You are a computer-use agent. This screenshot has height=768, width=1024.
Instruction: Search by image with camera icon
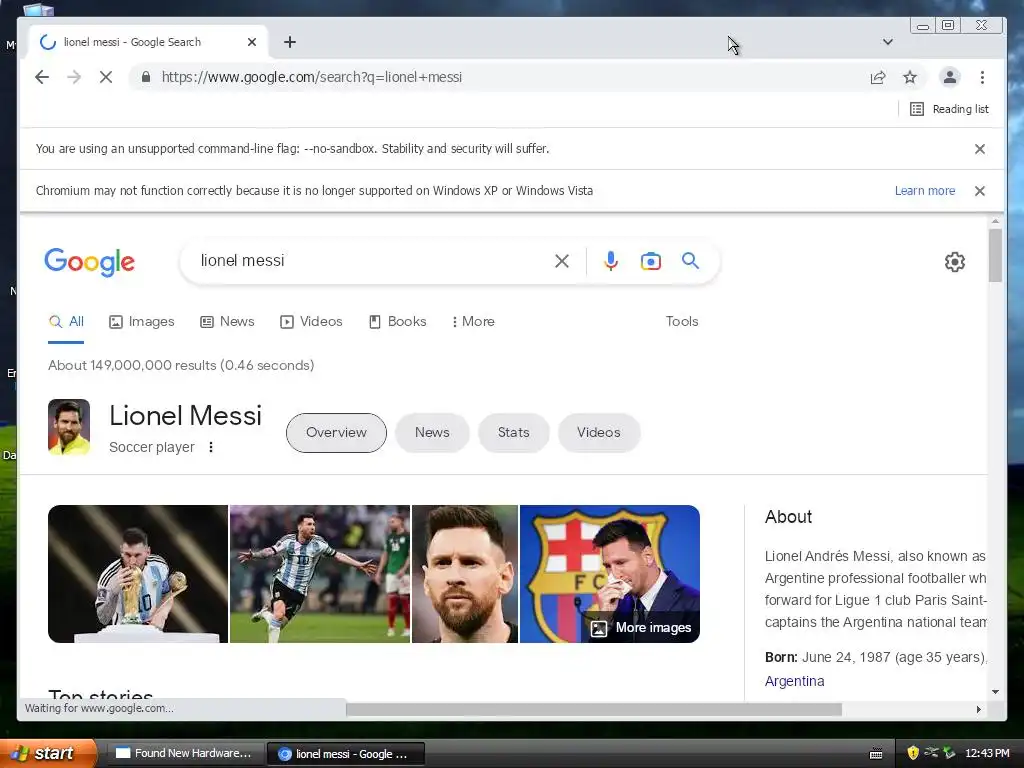(x=650, y=261)
